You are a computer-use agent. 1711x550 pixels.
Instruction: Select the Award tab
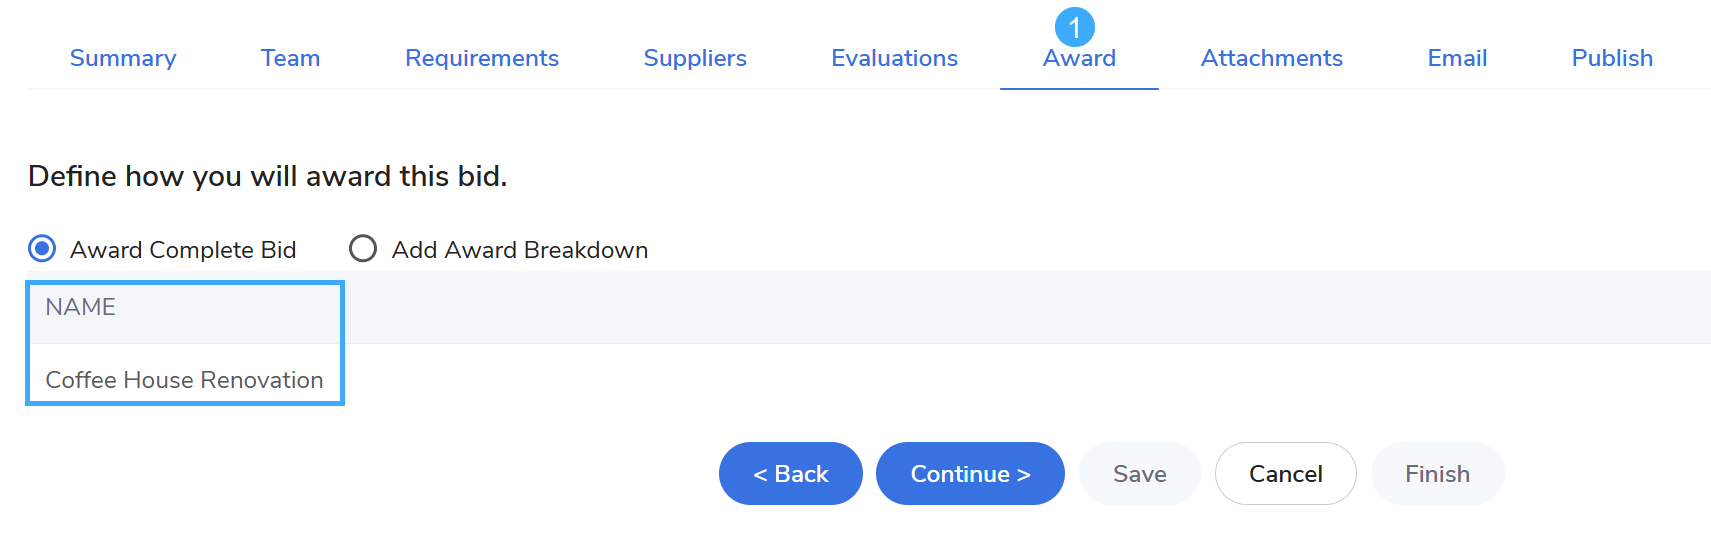[x=1079, y=59]
